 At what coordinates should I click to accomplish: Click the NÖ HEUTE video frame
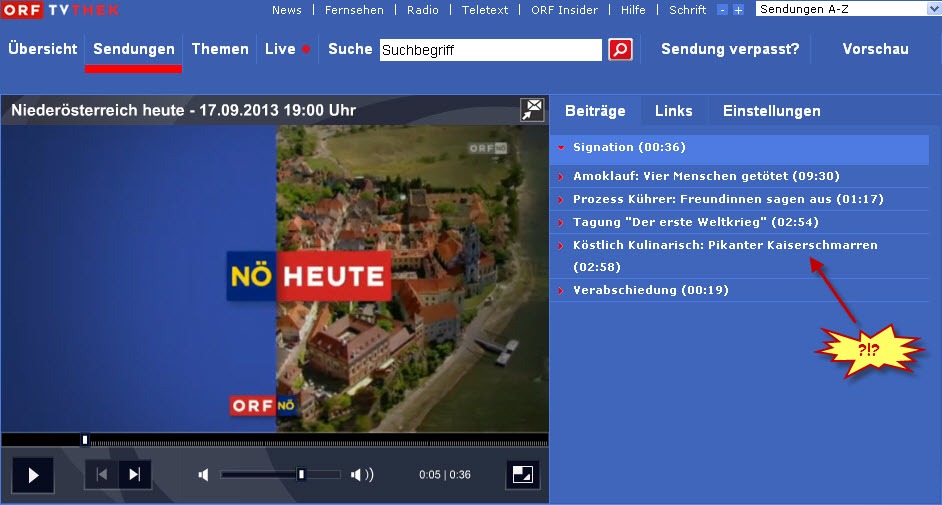[x=275, y=278]
